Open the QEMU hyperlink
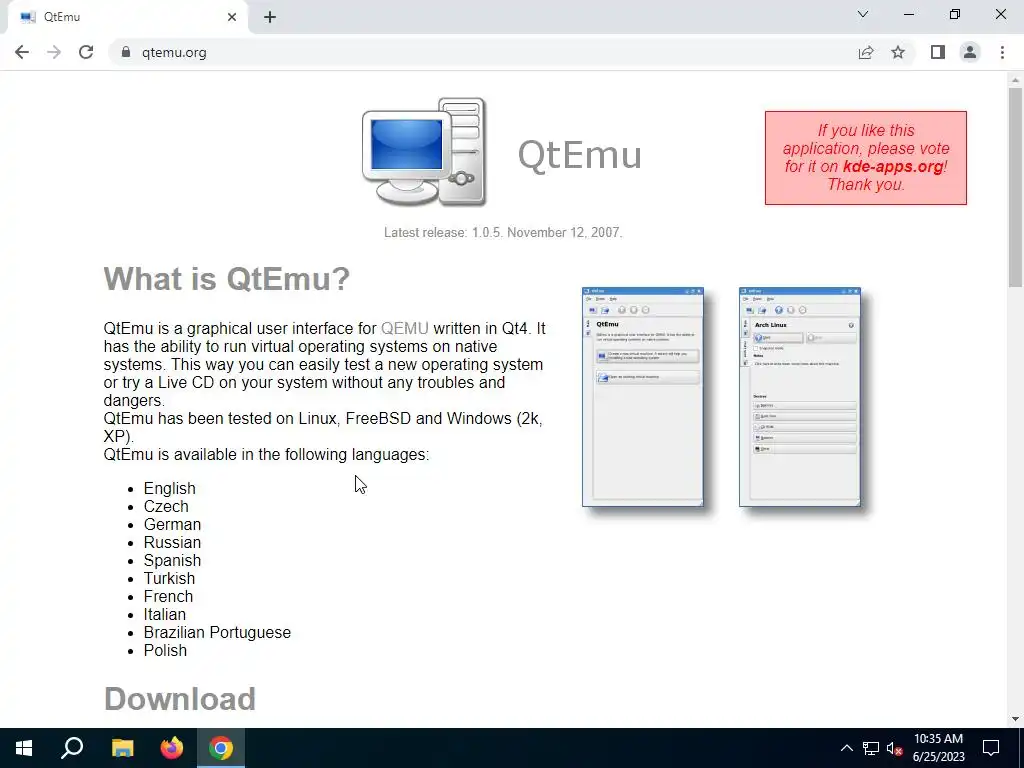The image size is (1024, 768). (x=405, y=328)
